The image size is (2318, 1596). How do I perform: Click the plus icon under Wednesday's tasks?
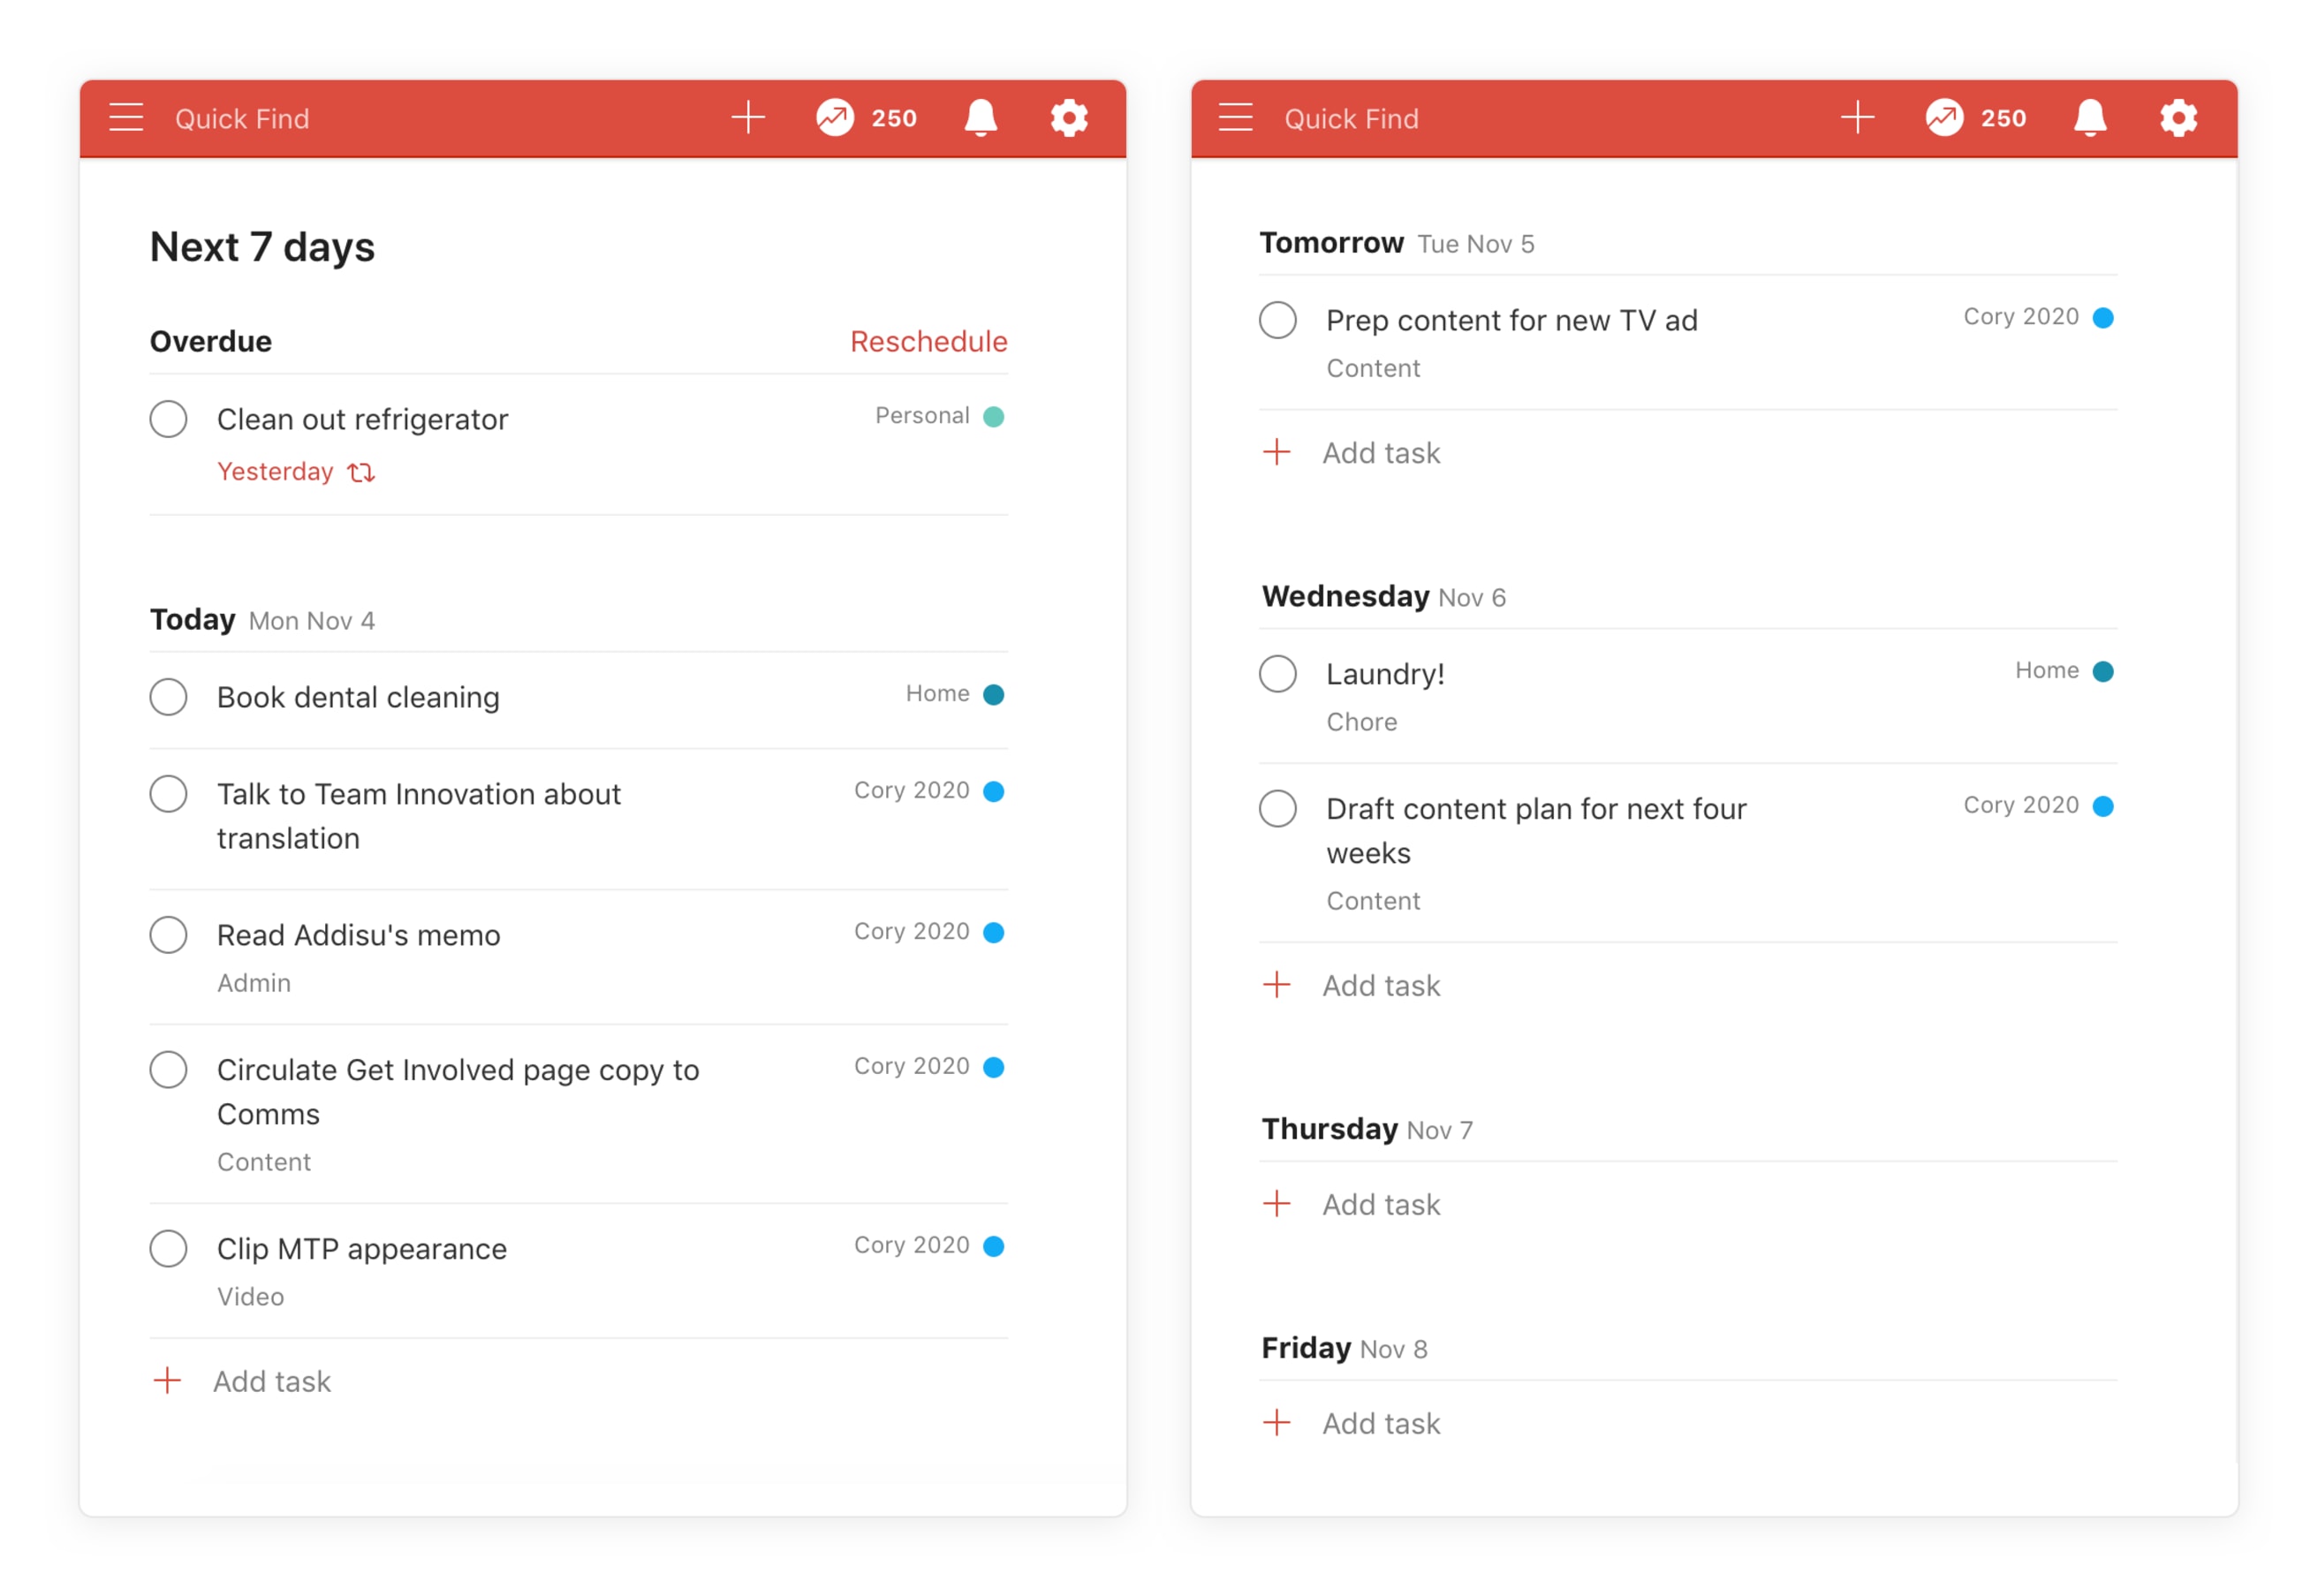coord(1277,985)
